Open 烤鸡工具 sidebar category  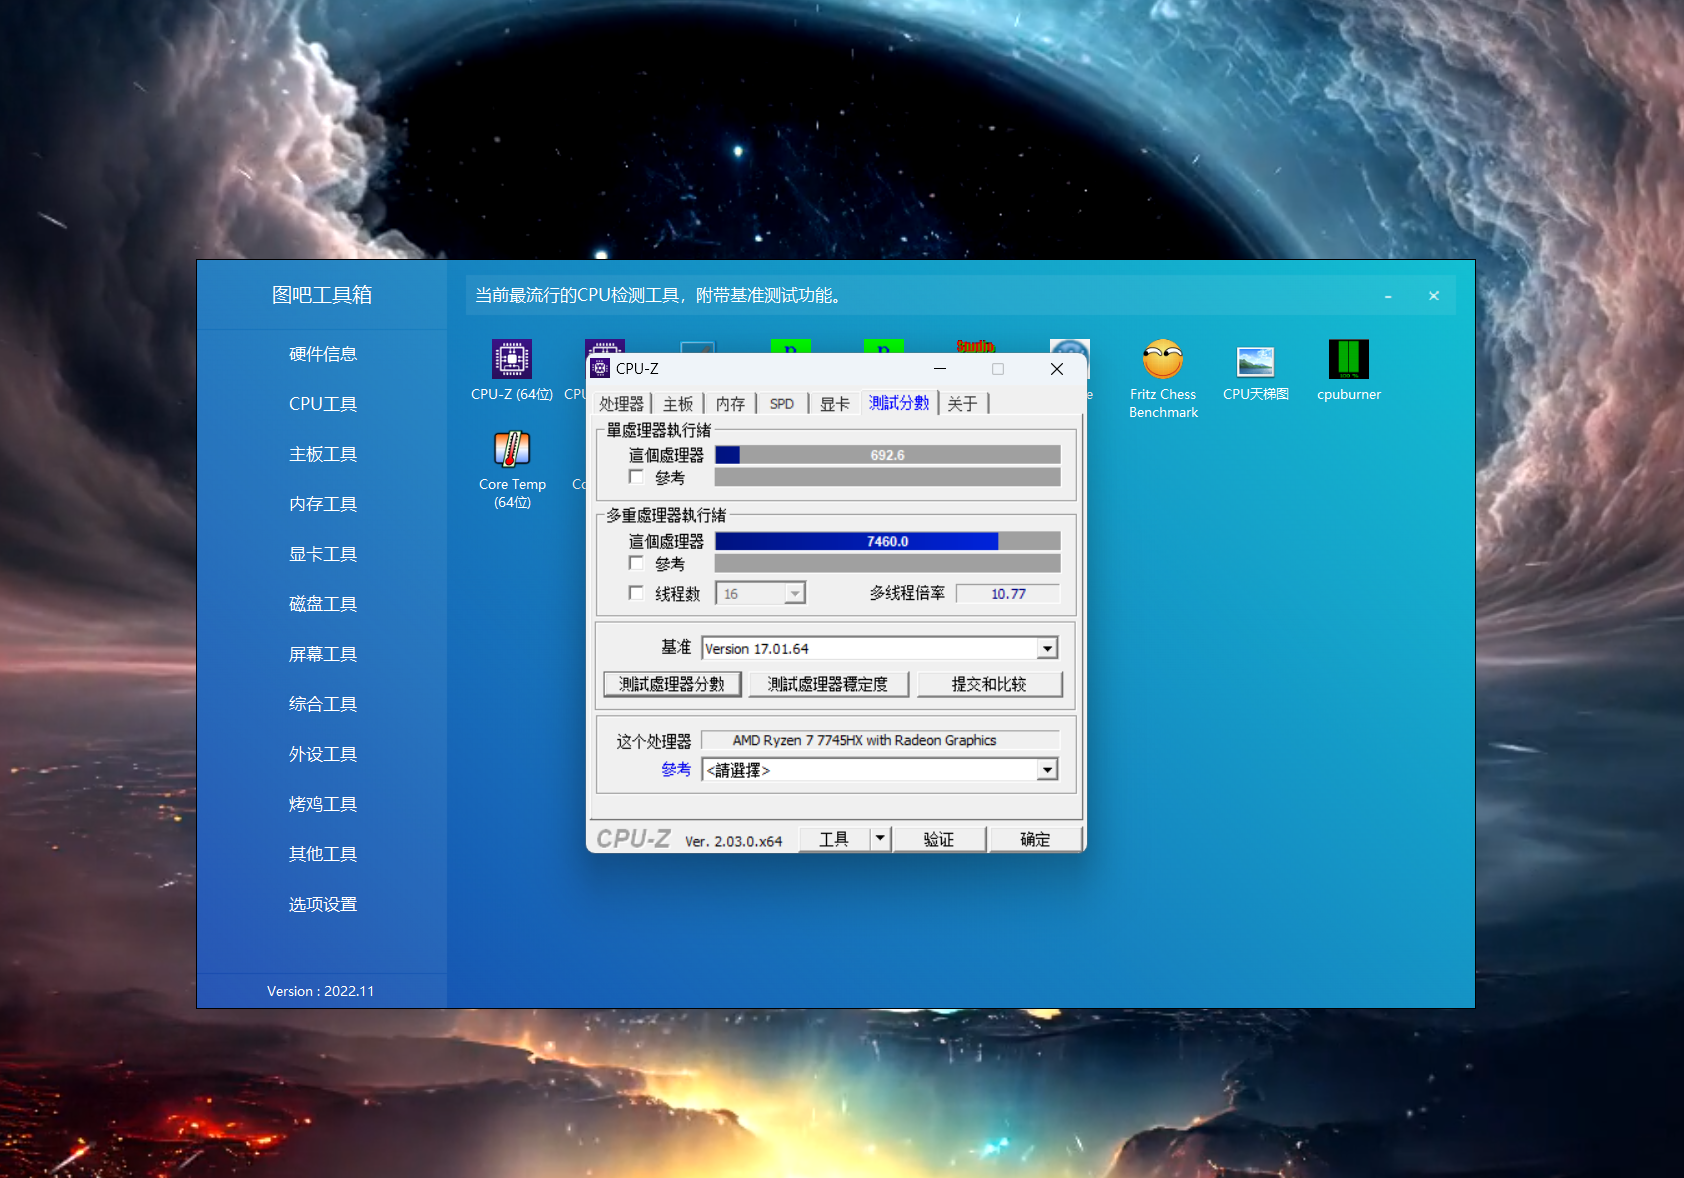[x=322, y=804]
